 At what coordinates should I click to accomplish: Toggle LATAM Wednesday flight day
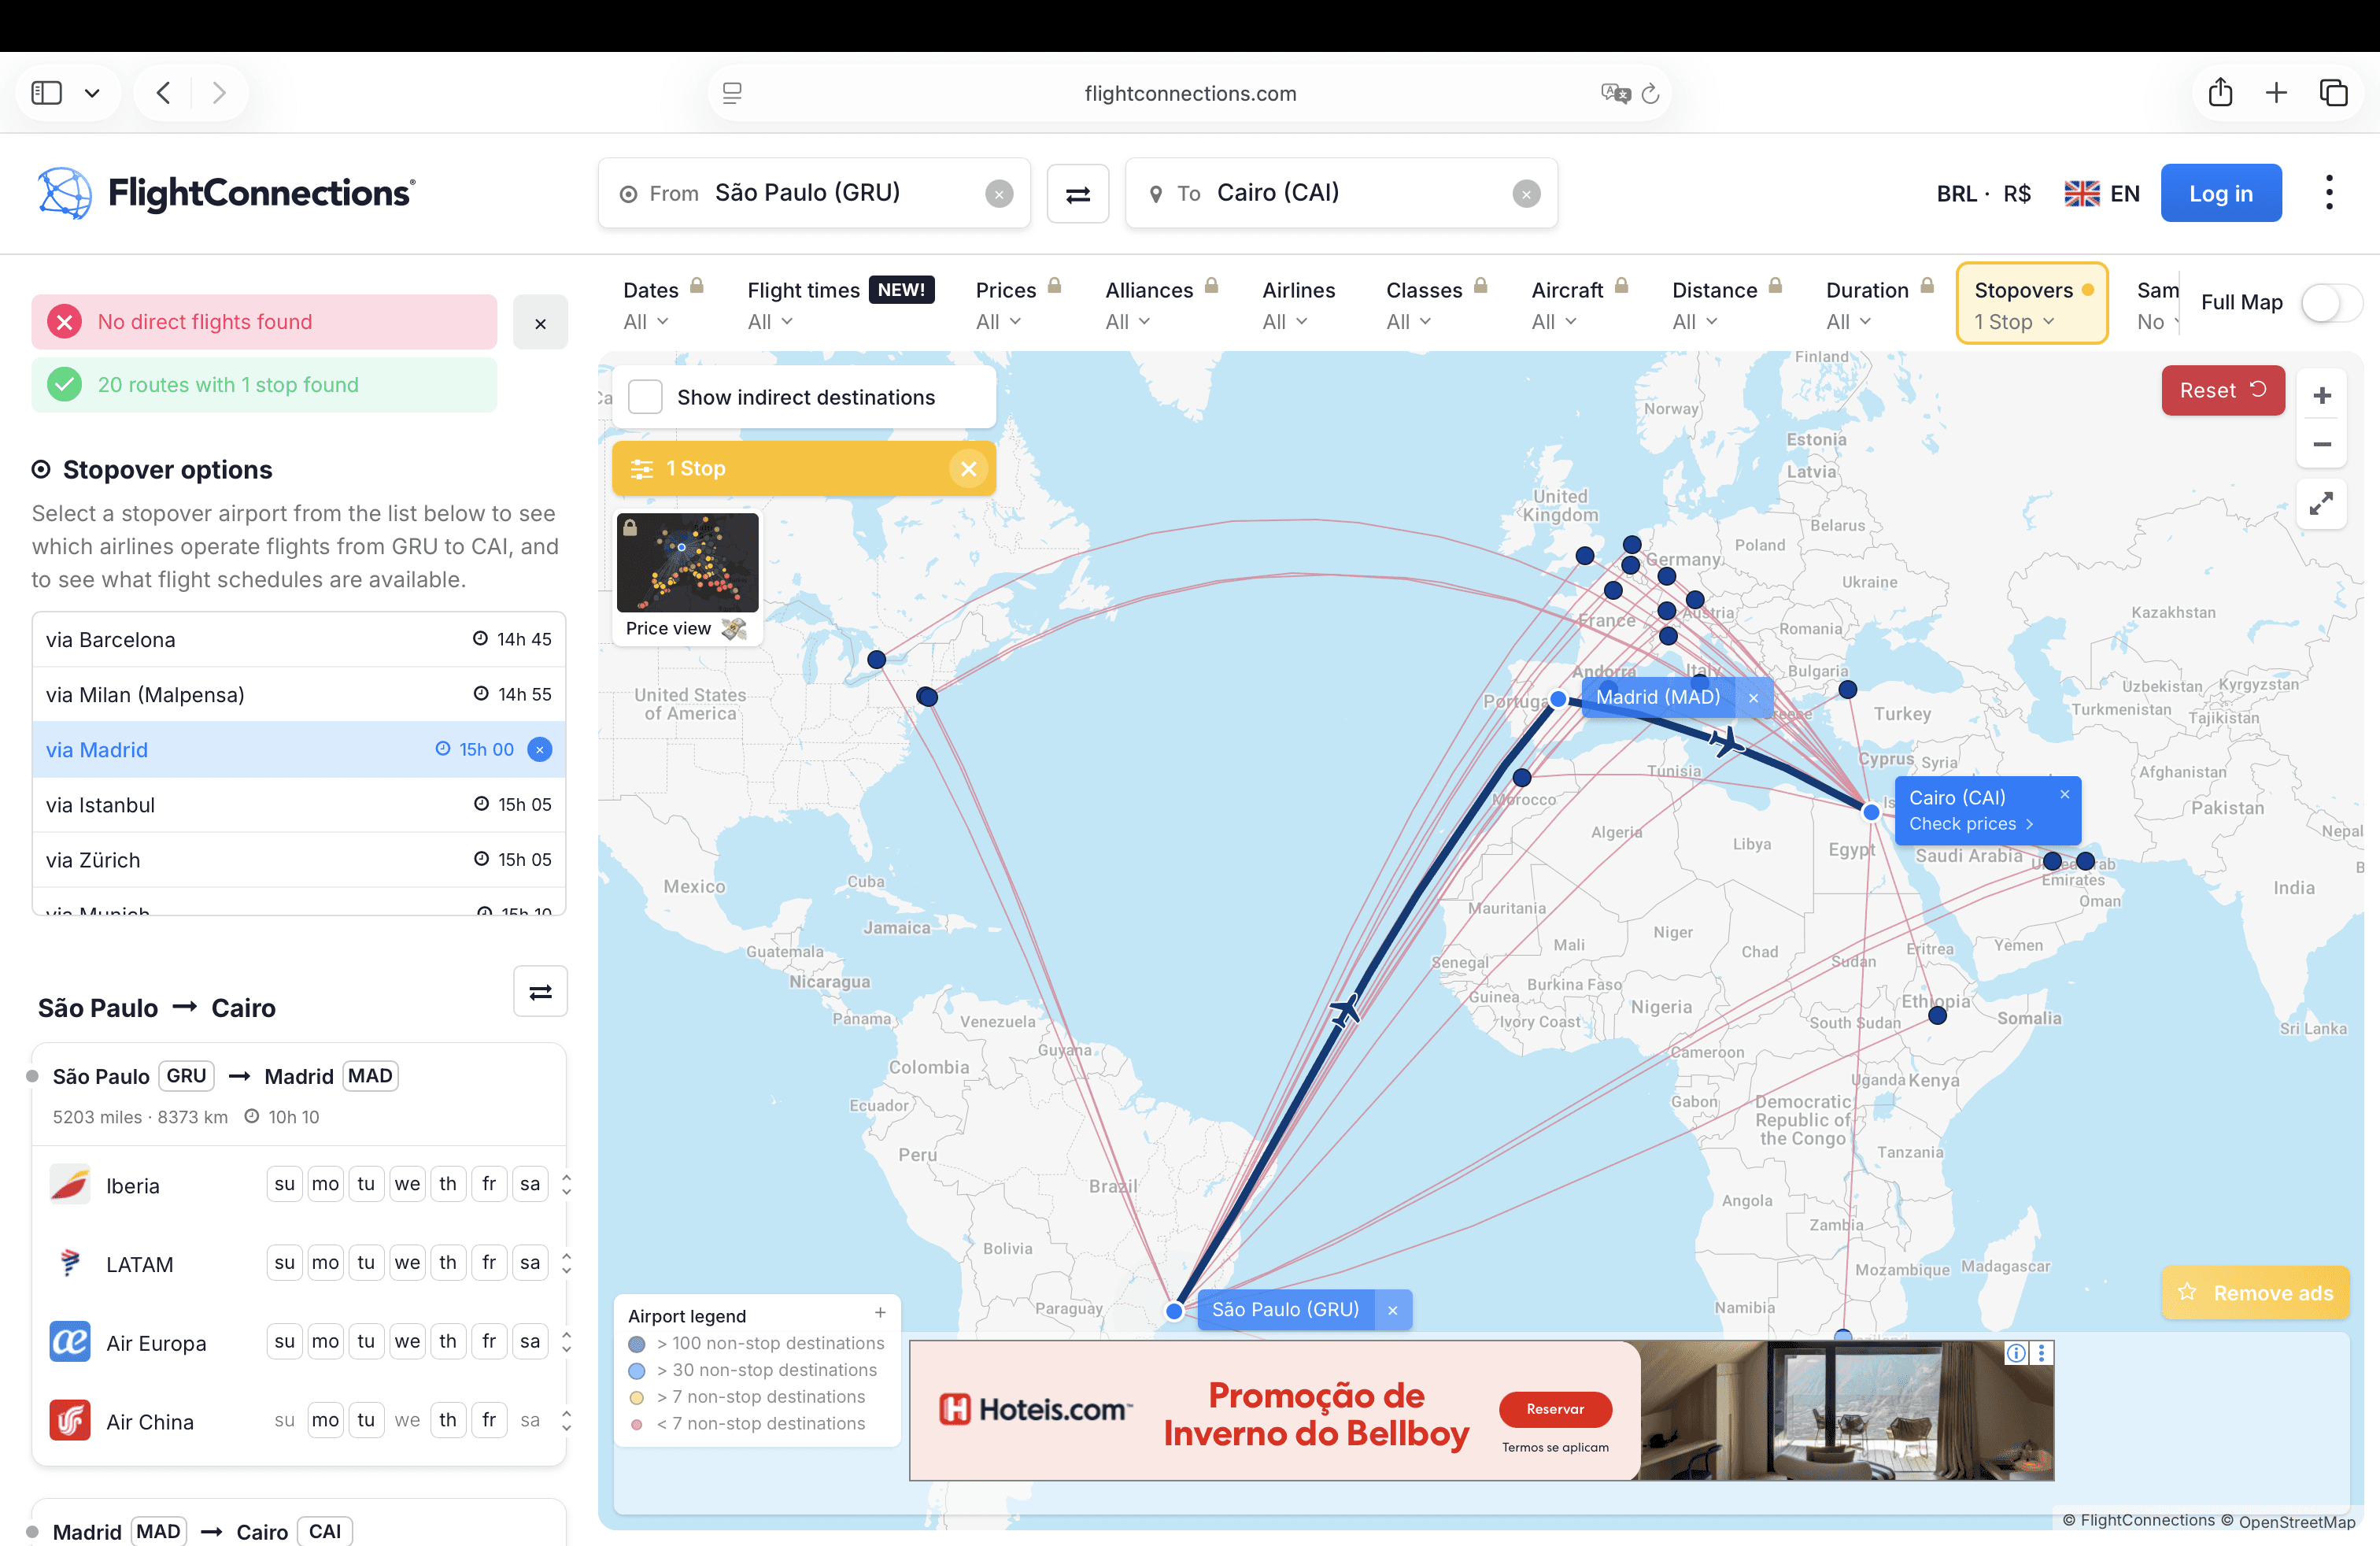(x=407, y=1263)
